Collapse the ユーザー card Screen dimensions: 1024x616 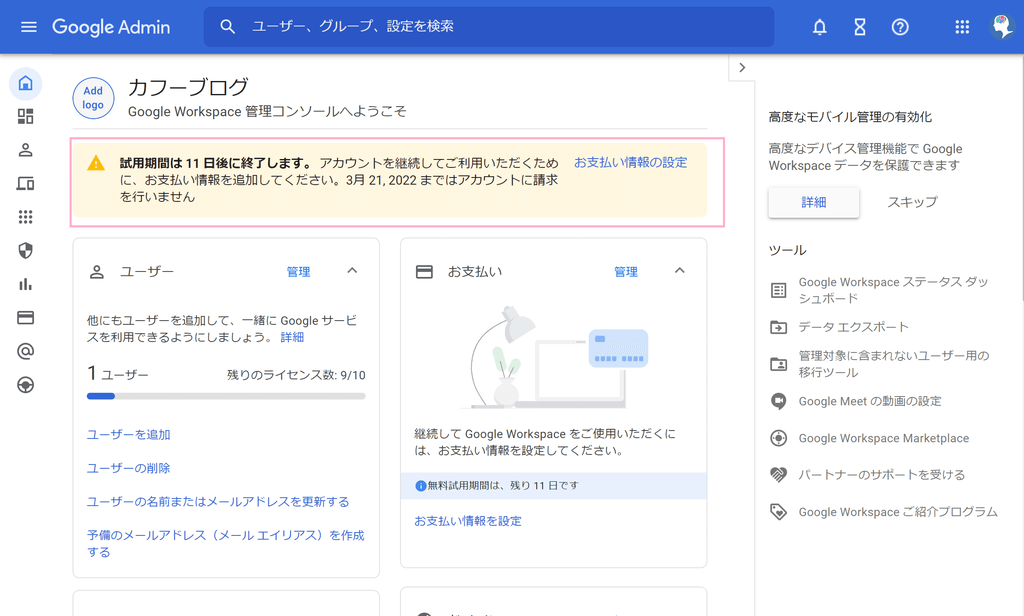pyautogui.click(x=352, y=270)
